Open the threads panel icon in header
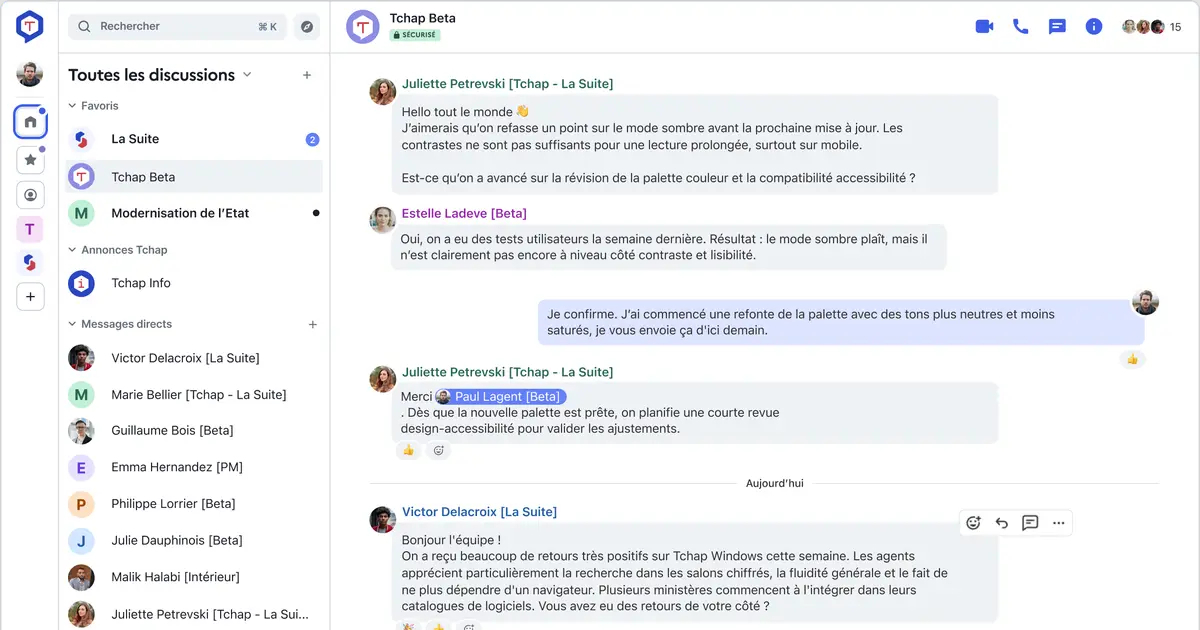 [x=1057, y=27]
